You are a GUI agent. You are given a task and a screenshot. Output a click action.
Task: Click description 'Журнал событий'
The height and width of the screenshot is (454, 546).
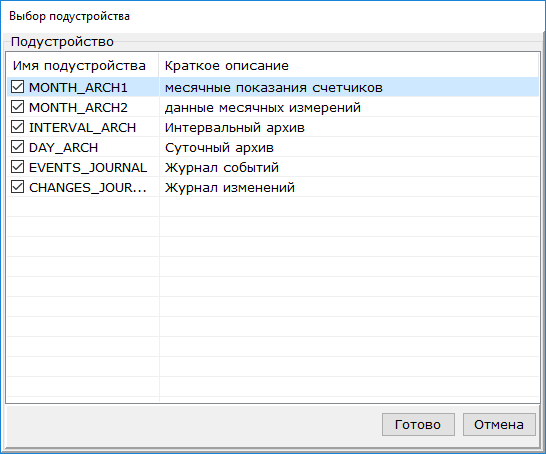pyautogui.click(x=222, y=168)
